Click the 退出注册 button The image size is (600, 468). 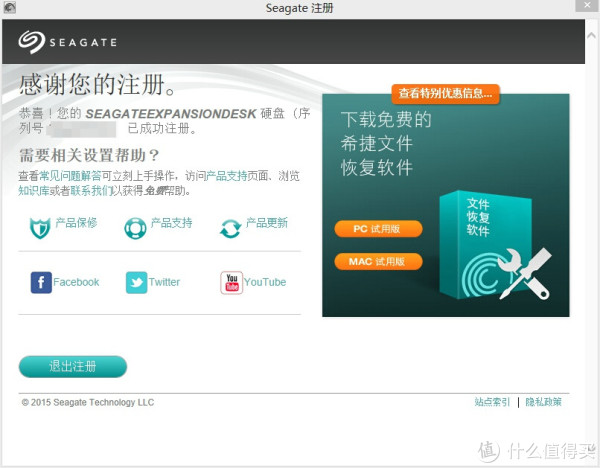click(x=73, y=366)
